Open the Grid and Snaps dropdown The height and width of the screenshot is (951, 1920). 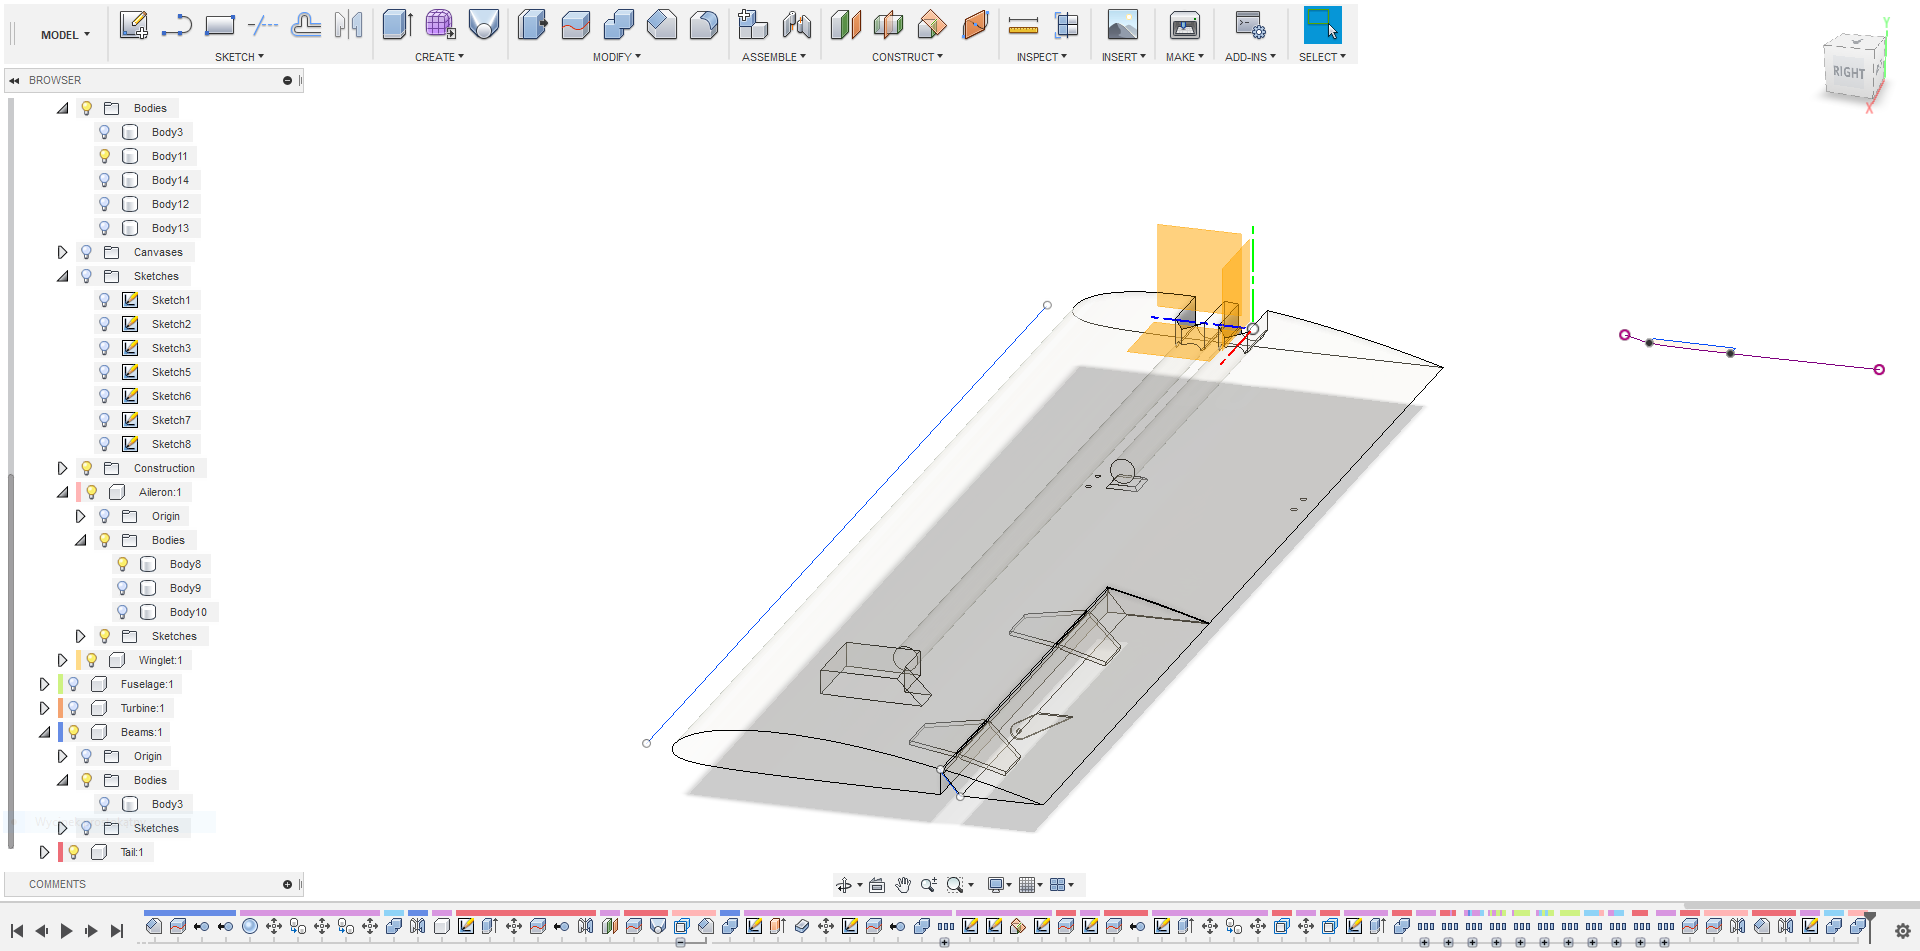[1030, 885]
